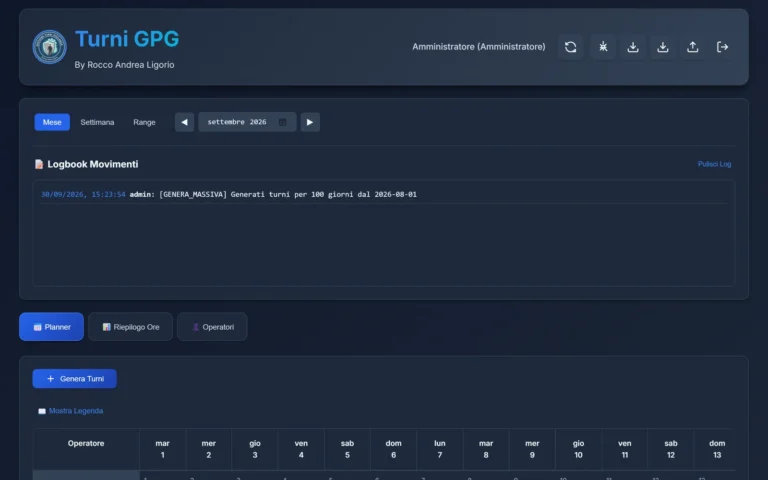Click the logout arrow icon
The image size is (768, 480).
click(x=722, y=47)
